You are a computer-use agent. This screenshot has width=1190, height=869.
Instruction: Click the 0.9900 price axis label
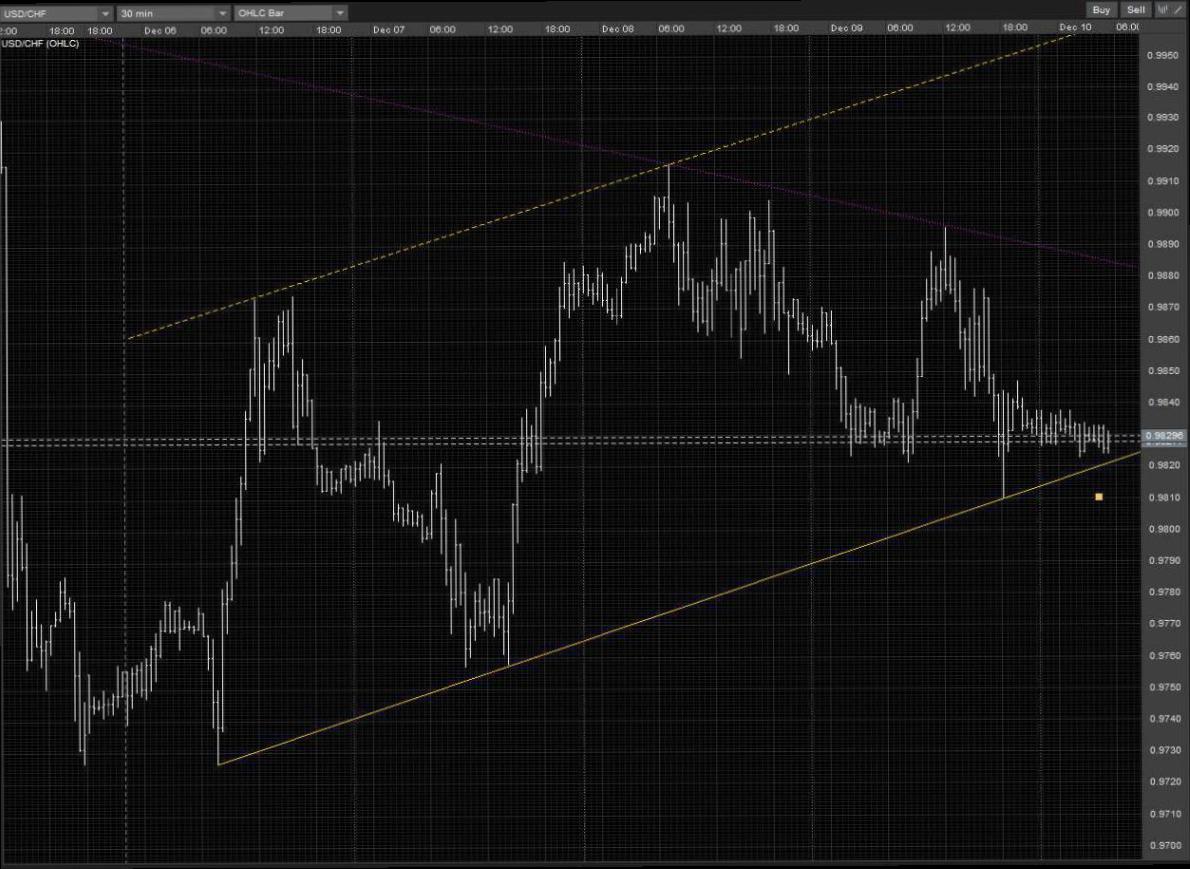pos(1162,212)
